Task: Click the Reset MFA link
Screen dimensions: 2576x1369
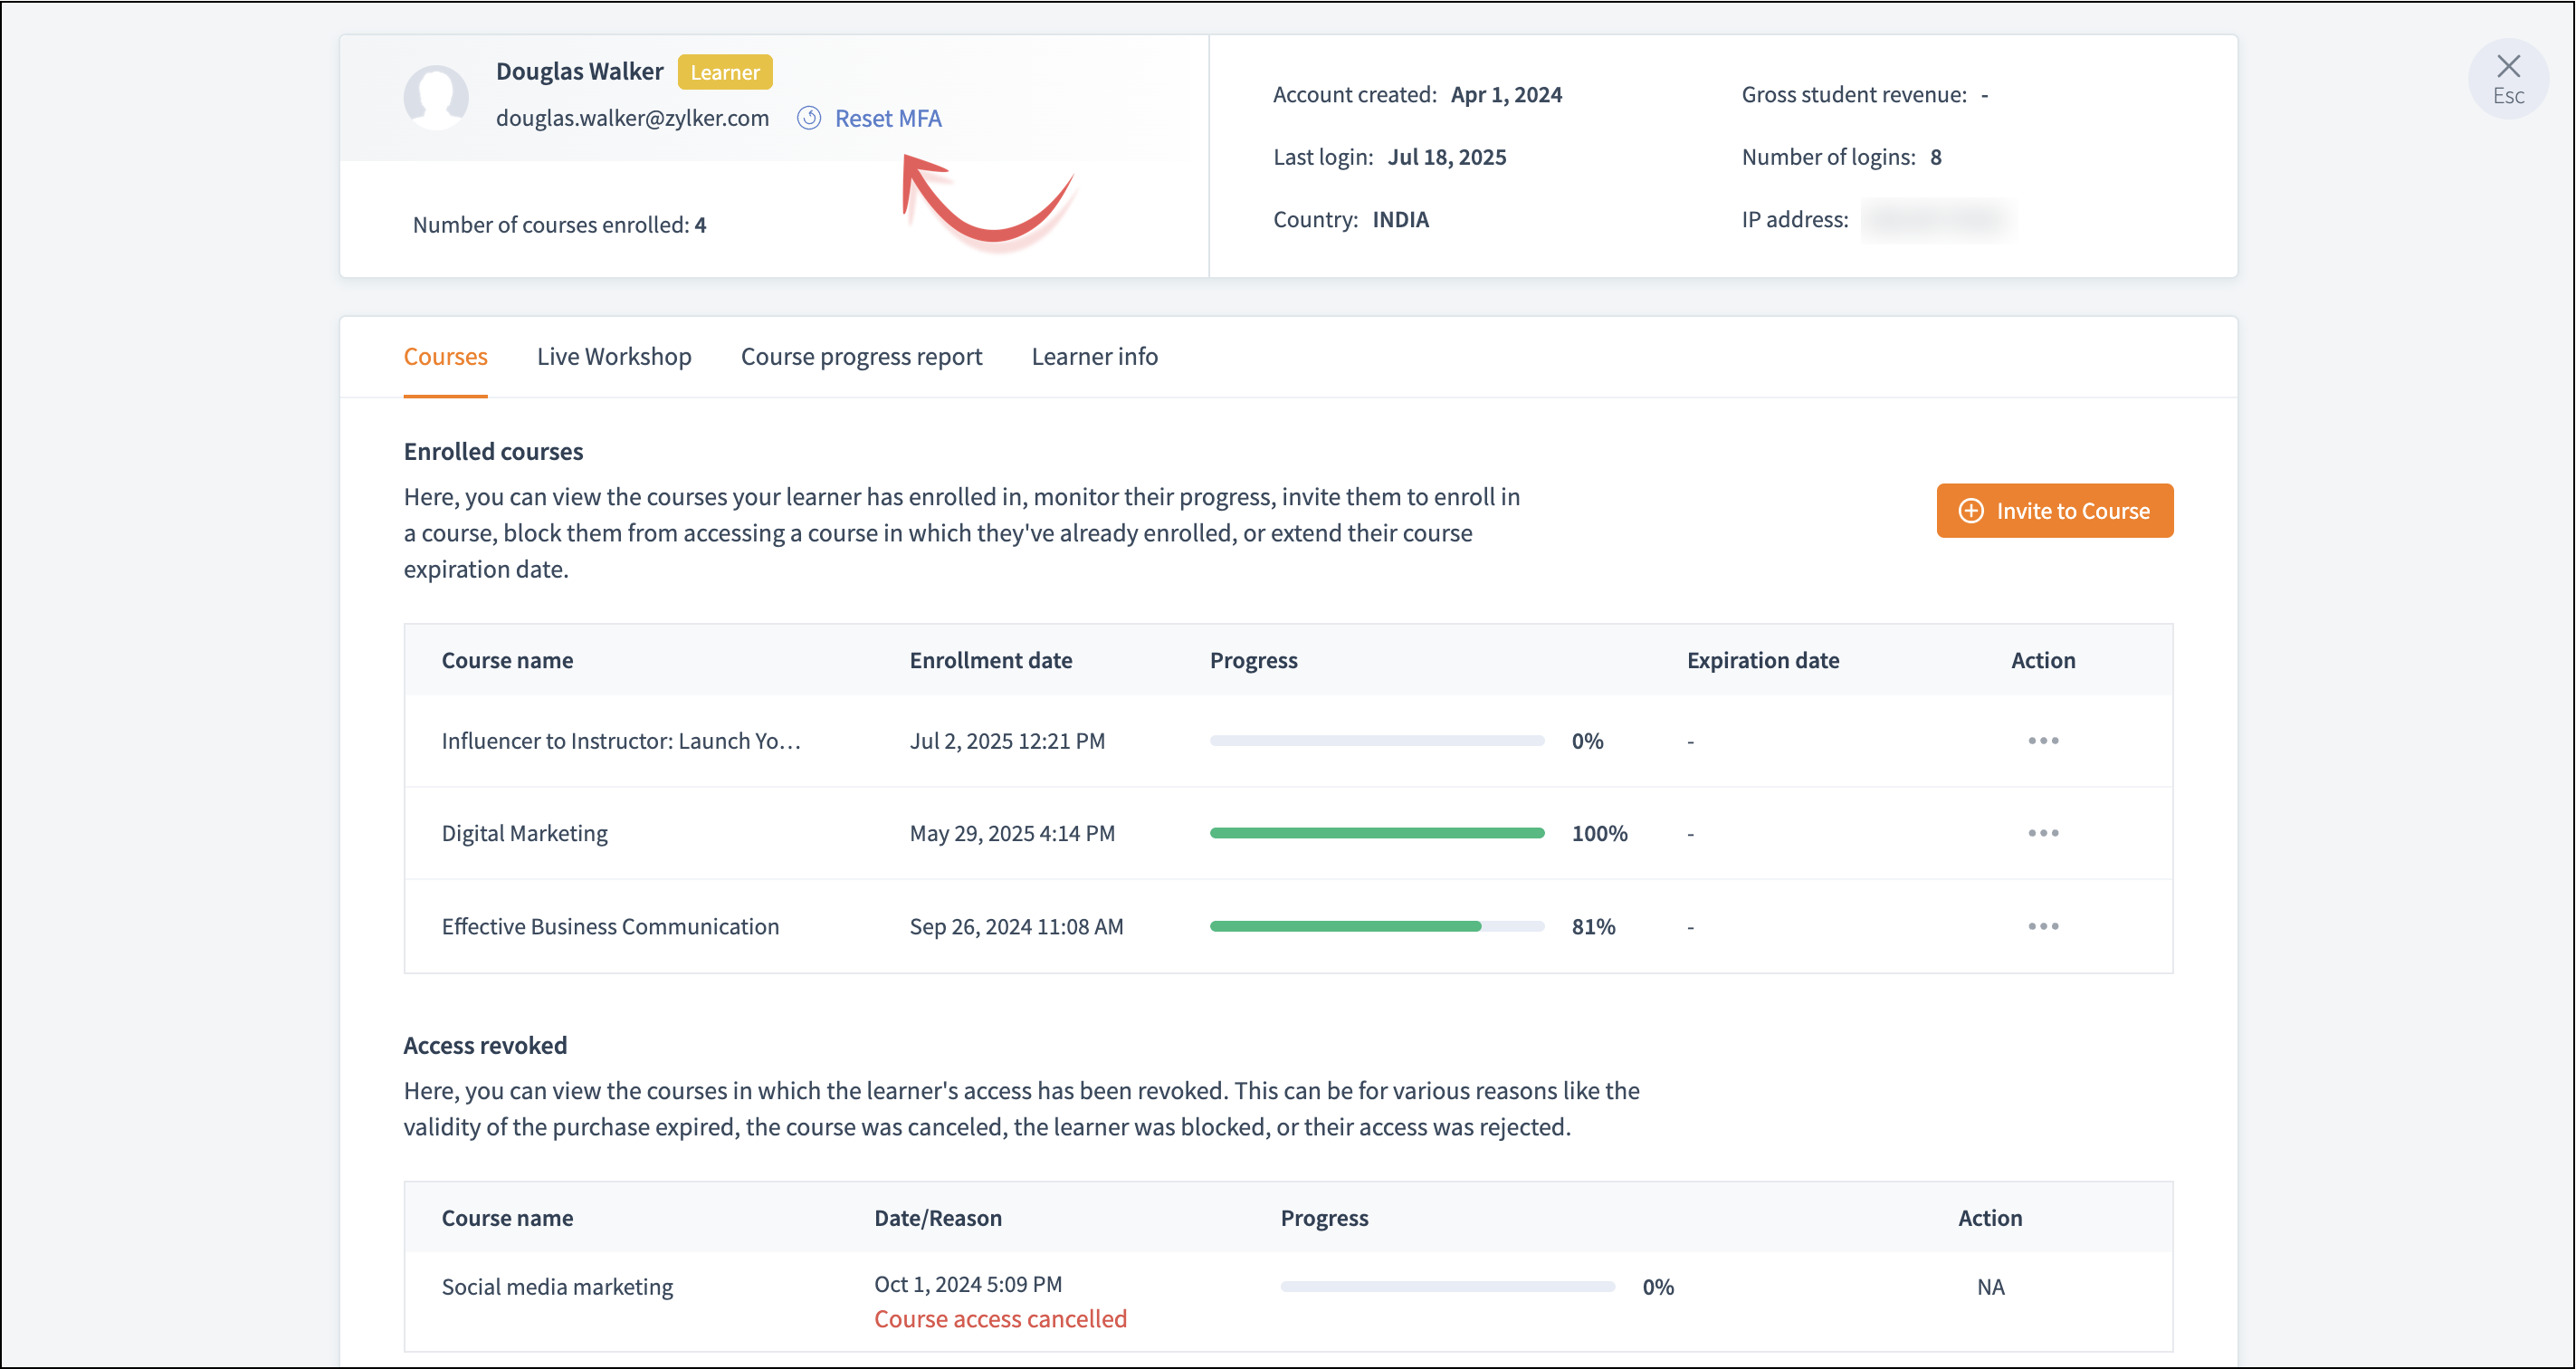Action: 888,119
